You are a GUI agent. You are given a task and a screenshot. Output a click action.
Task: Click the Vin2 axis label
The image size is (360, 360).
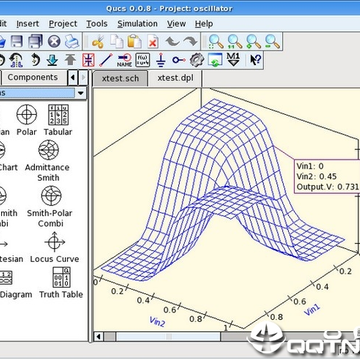[x=157, y=322]
